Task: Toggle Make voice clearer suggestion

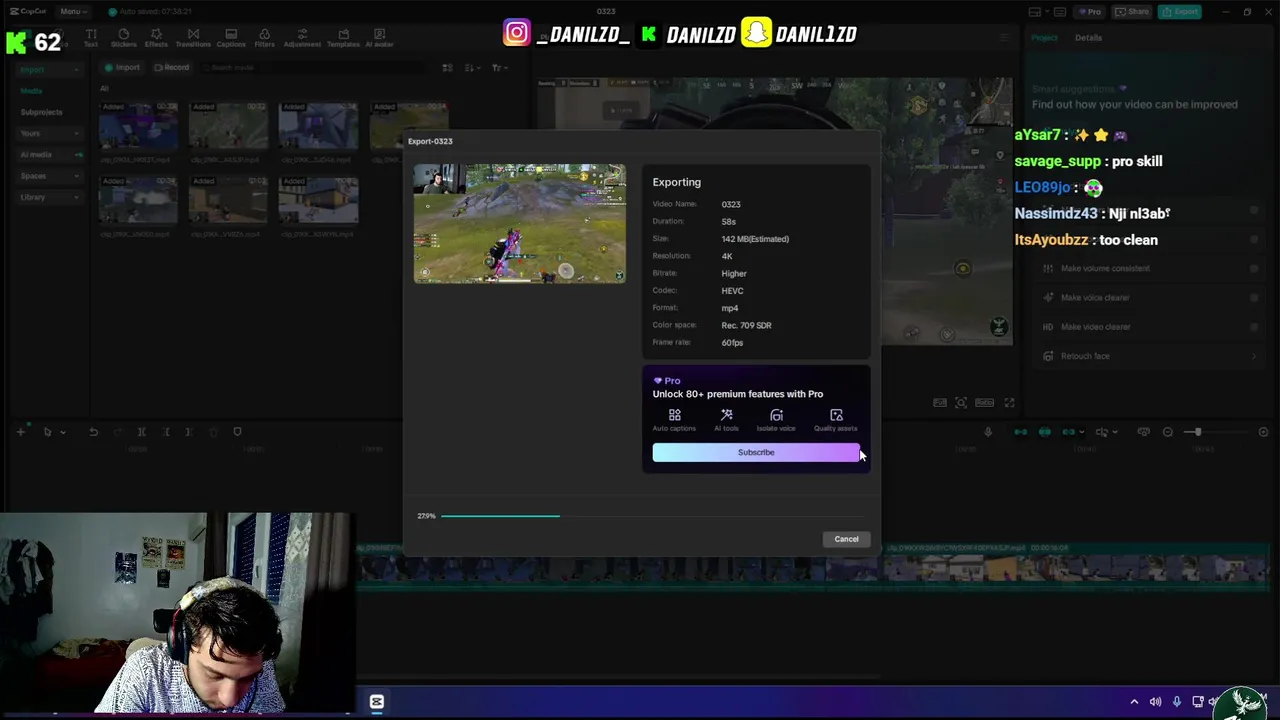Action: [1254, 298]
